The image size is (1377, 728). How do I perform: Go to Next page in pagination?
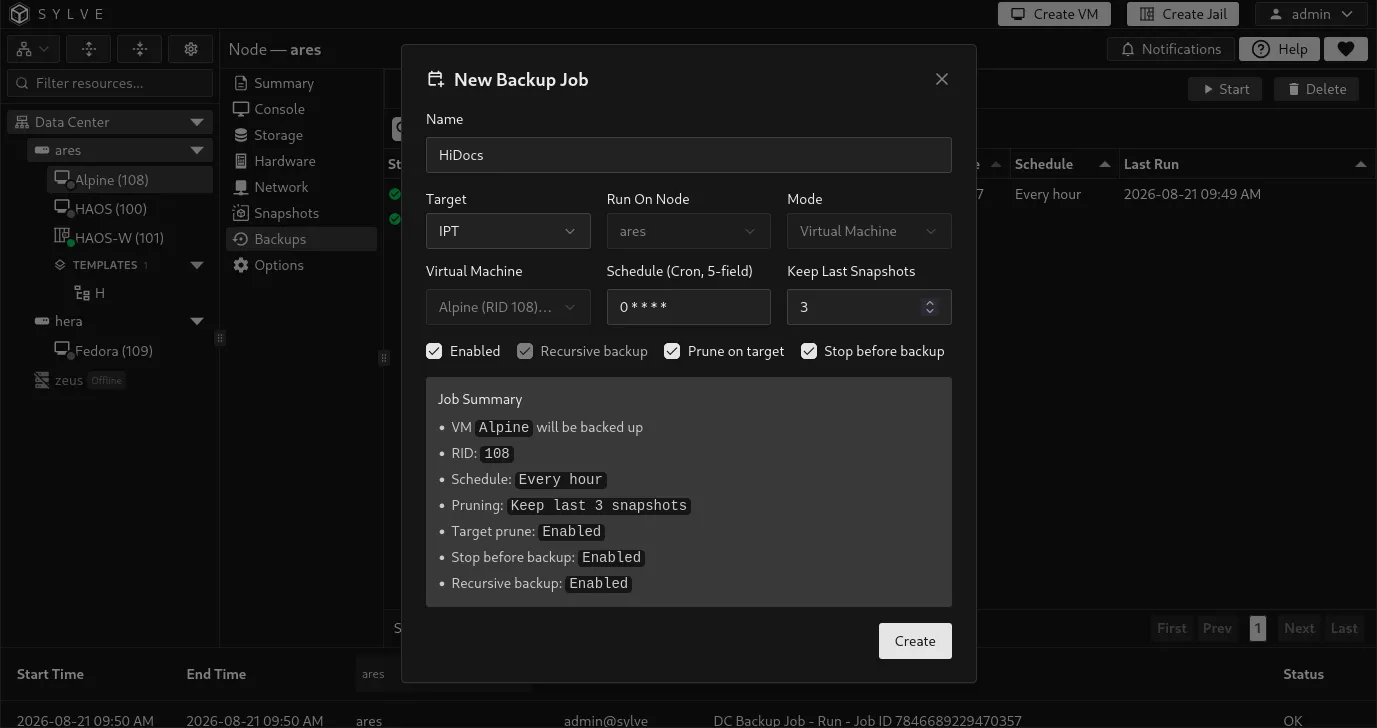(x=1299, y=628)
